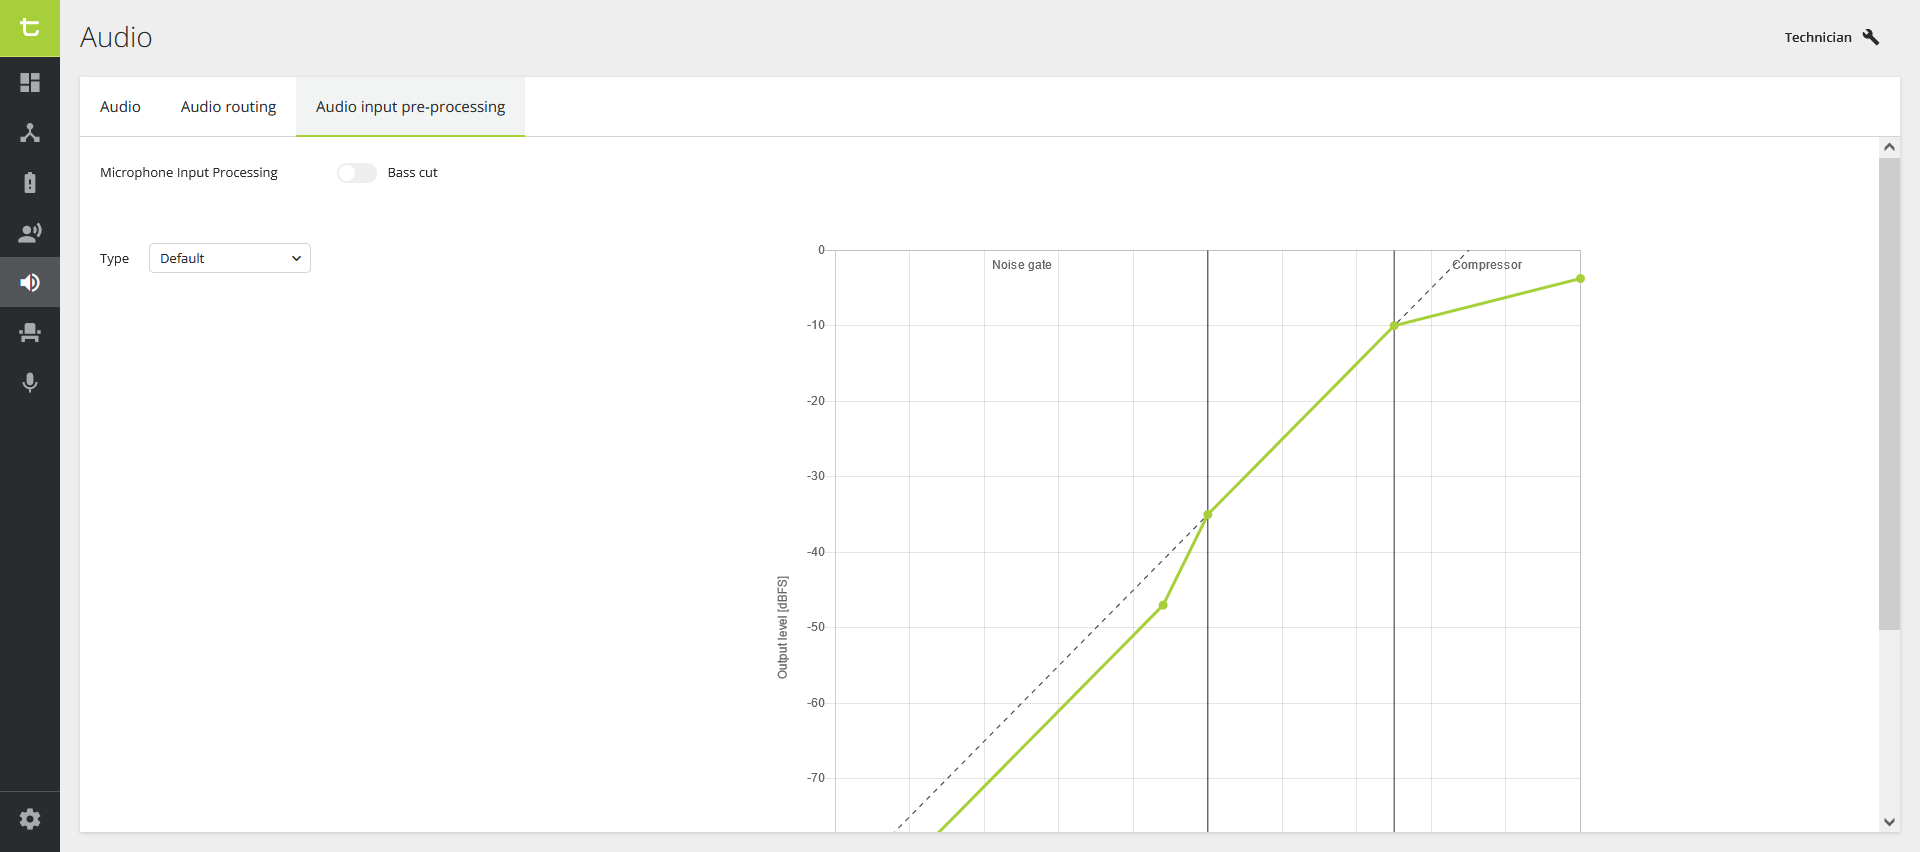The image size is (1920, 852).
Task: Select the audio speaker icon in sidebar
Action: pos(30,283)
